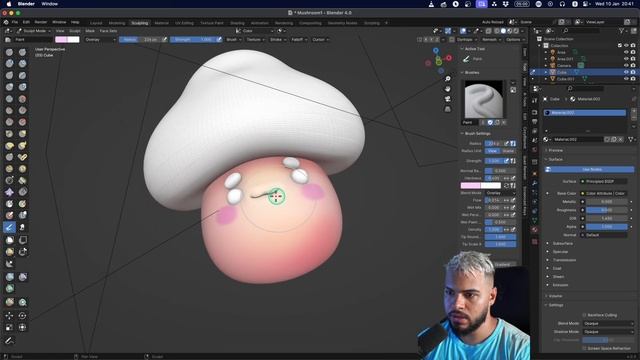Open the Stroke dropdown
640x360 pixels.
tap(278, 40)
